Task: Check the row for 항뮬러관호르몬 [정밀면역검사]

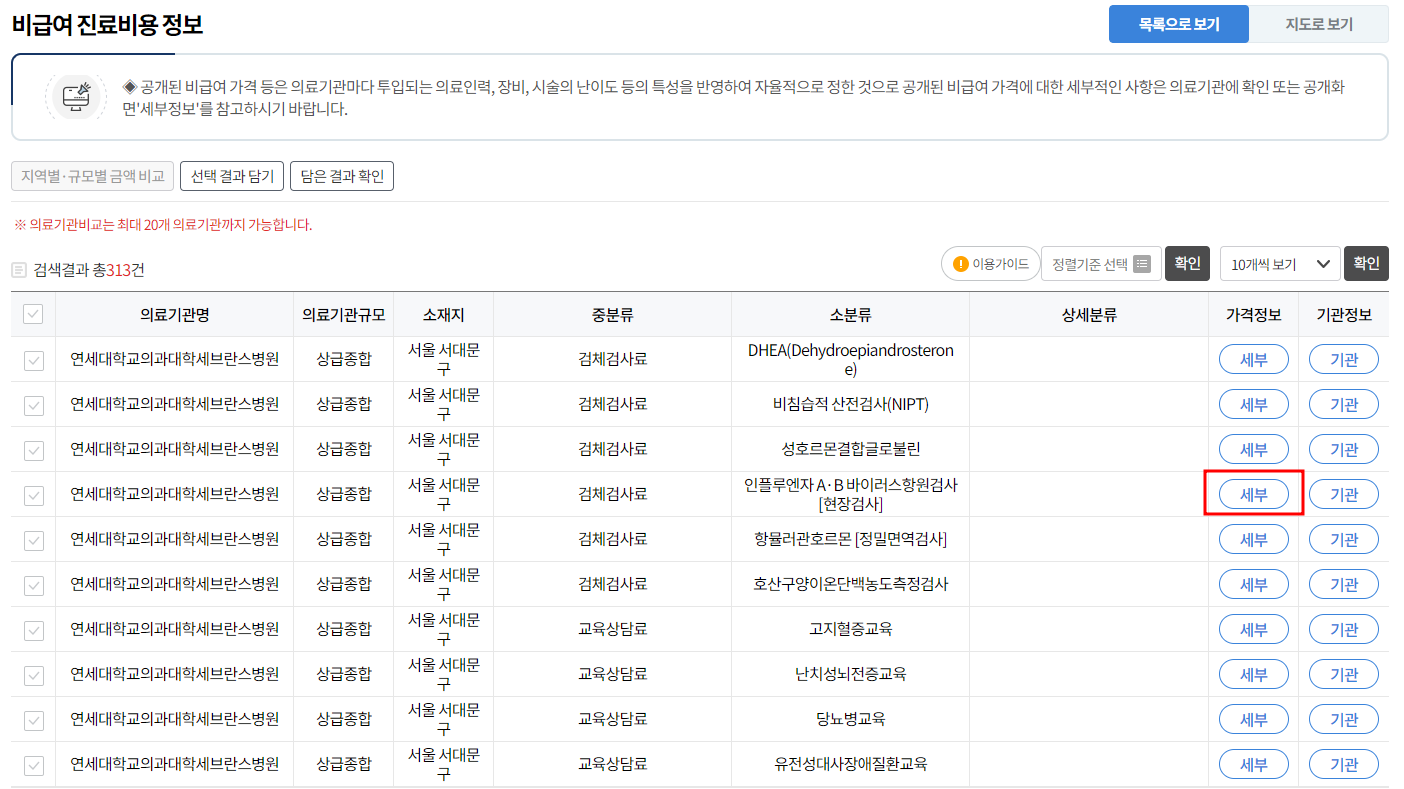Action: (34, 540)
